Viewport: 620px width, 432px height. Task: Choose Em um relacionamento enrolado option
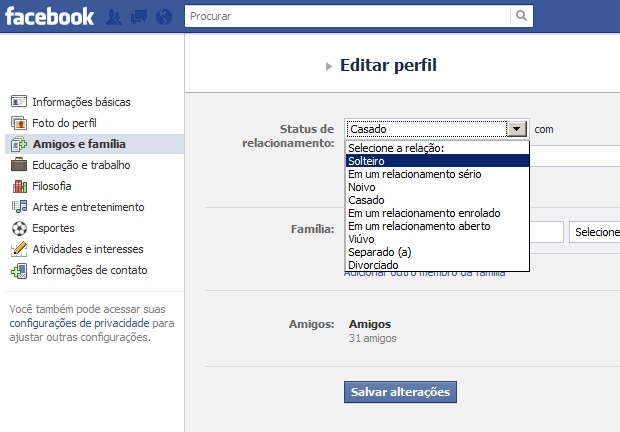[437, 213]
